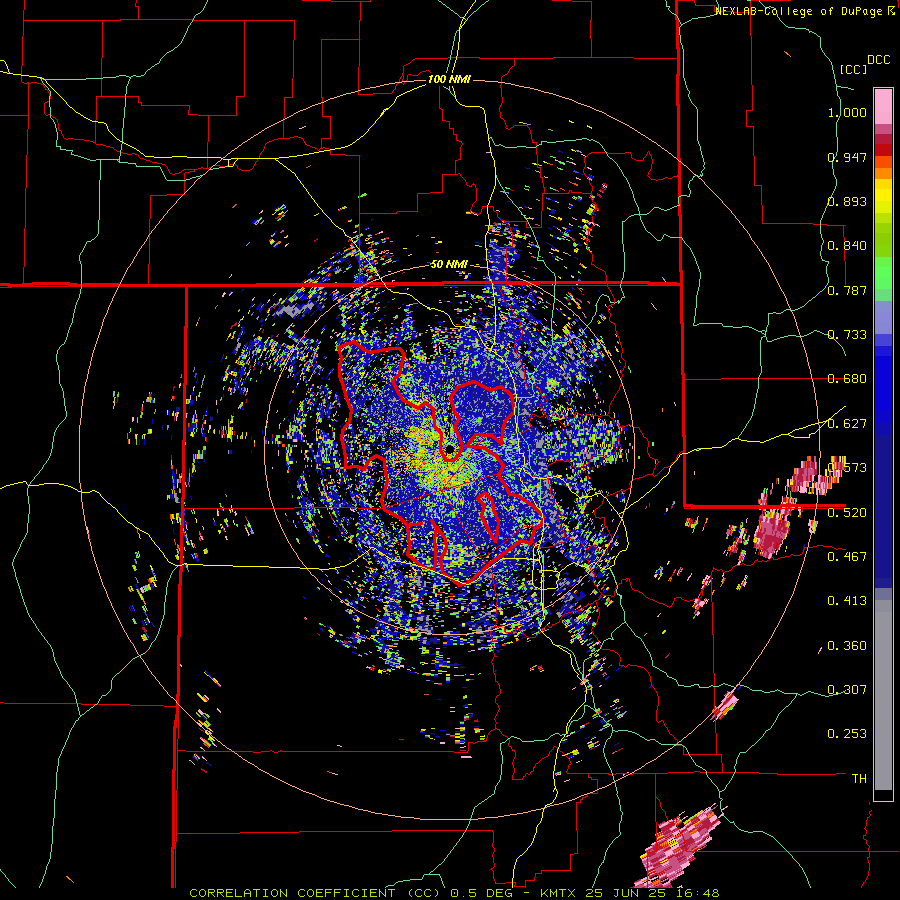
Task: Click the large pink echo cluster at bottom
Action: click(x=680, y=847)
